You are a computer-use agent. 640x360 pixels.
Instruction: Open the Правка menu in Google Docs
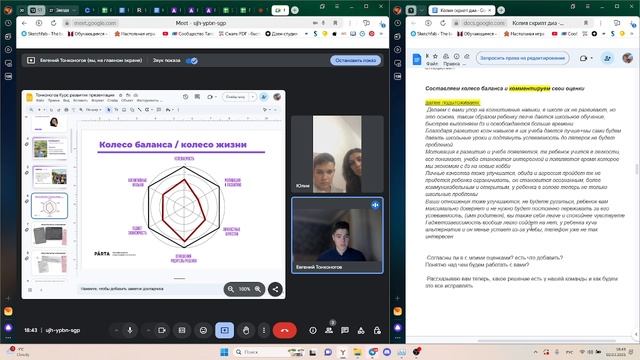point(451,64)
